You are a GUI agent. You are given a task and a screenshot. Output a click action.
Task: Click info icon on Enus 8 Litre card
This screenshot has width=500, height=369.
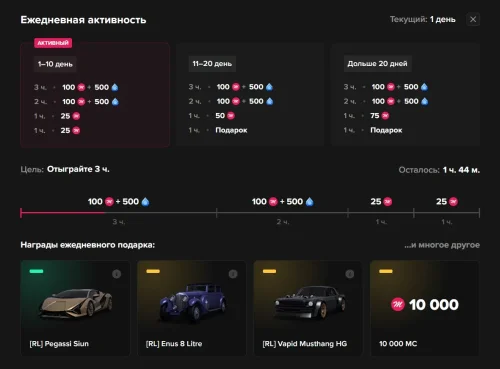[233, 274]
